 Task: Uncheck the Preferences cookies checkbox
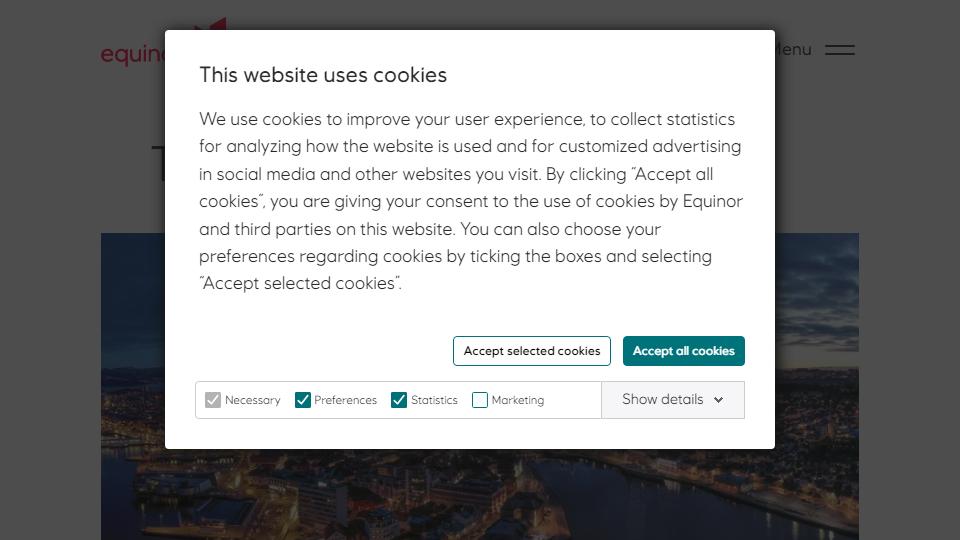[302, 400]
